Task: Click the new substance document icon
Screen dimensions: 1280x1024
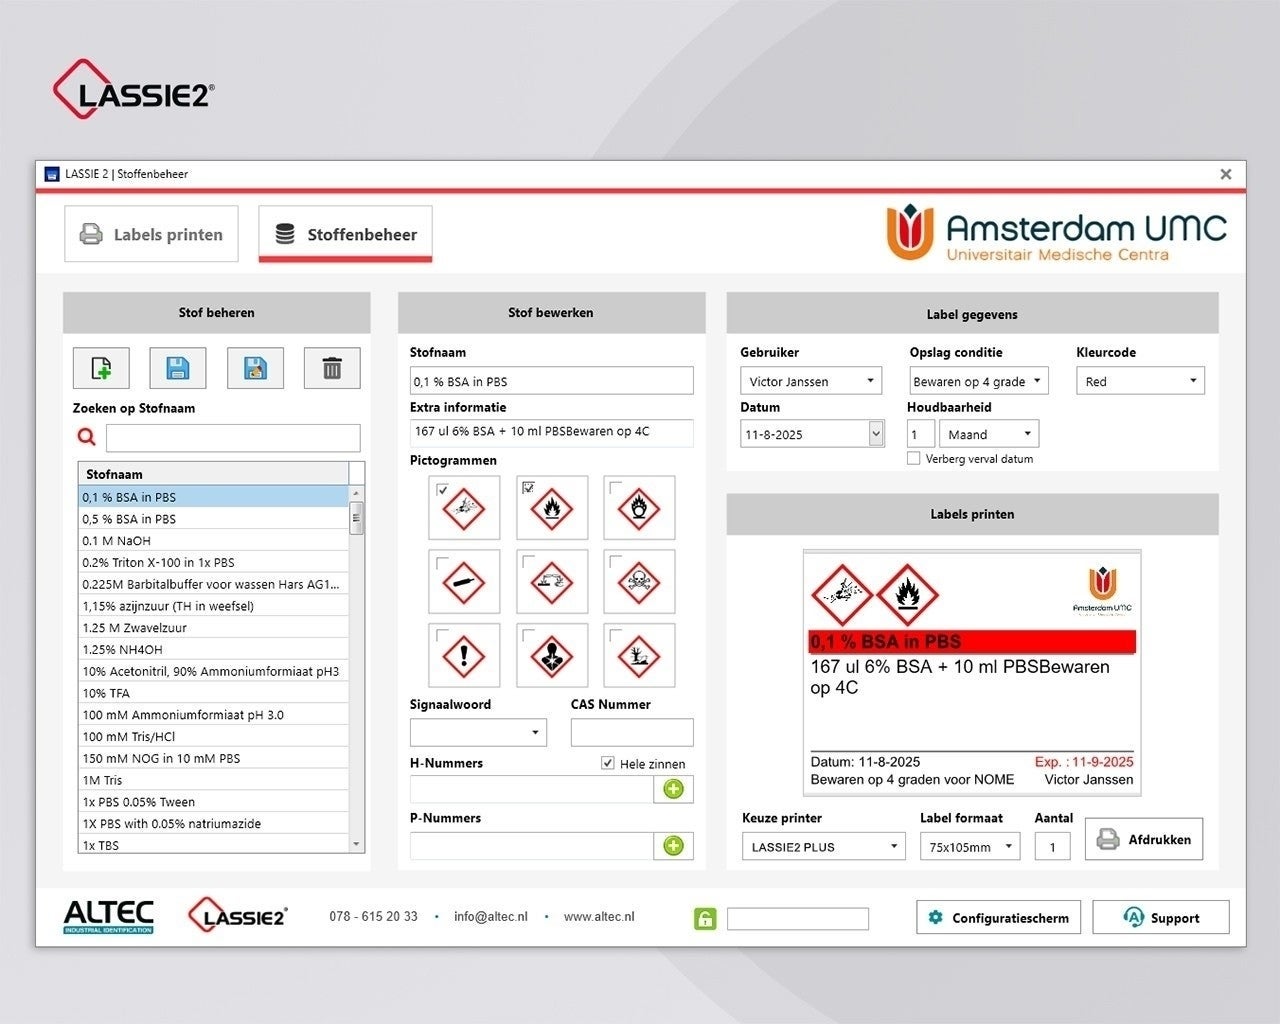Action: [x=101, y=369]
